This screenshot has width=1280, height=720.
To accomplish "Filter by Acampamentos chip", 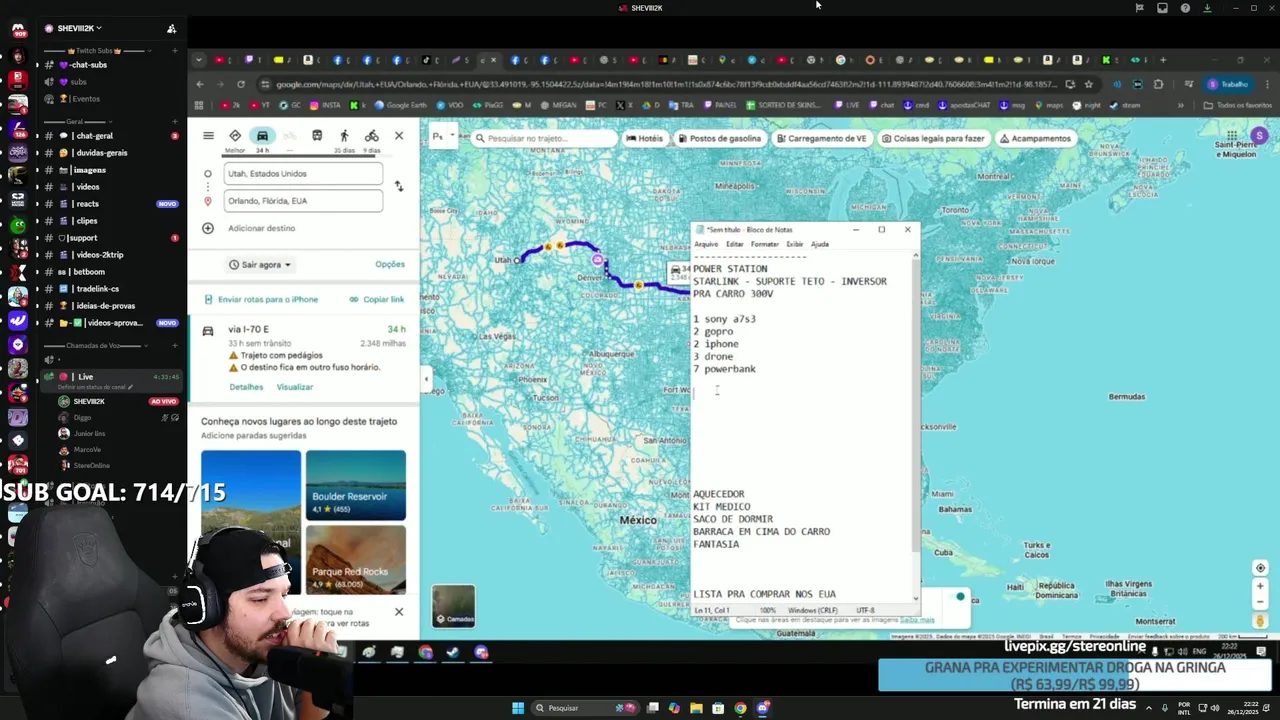I will 1034,139.
